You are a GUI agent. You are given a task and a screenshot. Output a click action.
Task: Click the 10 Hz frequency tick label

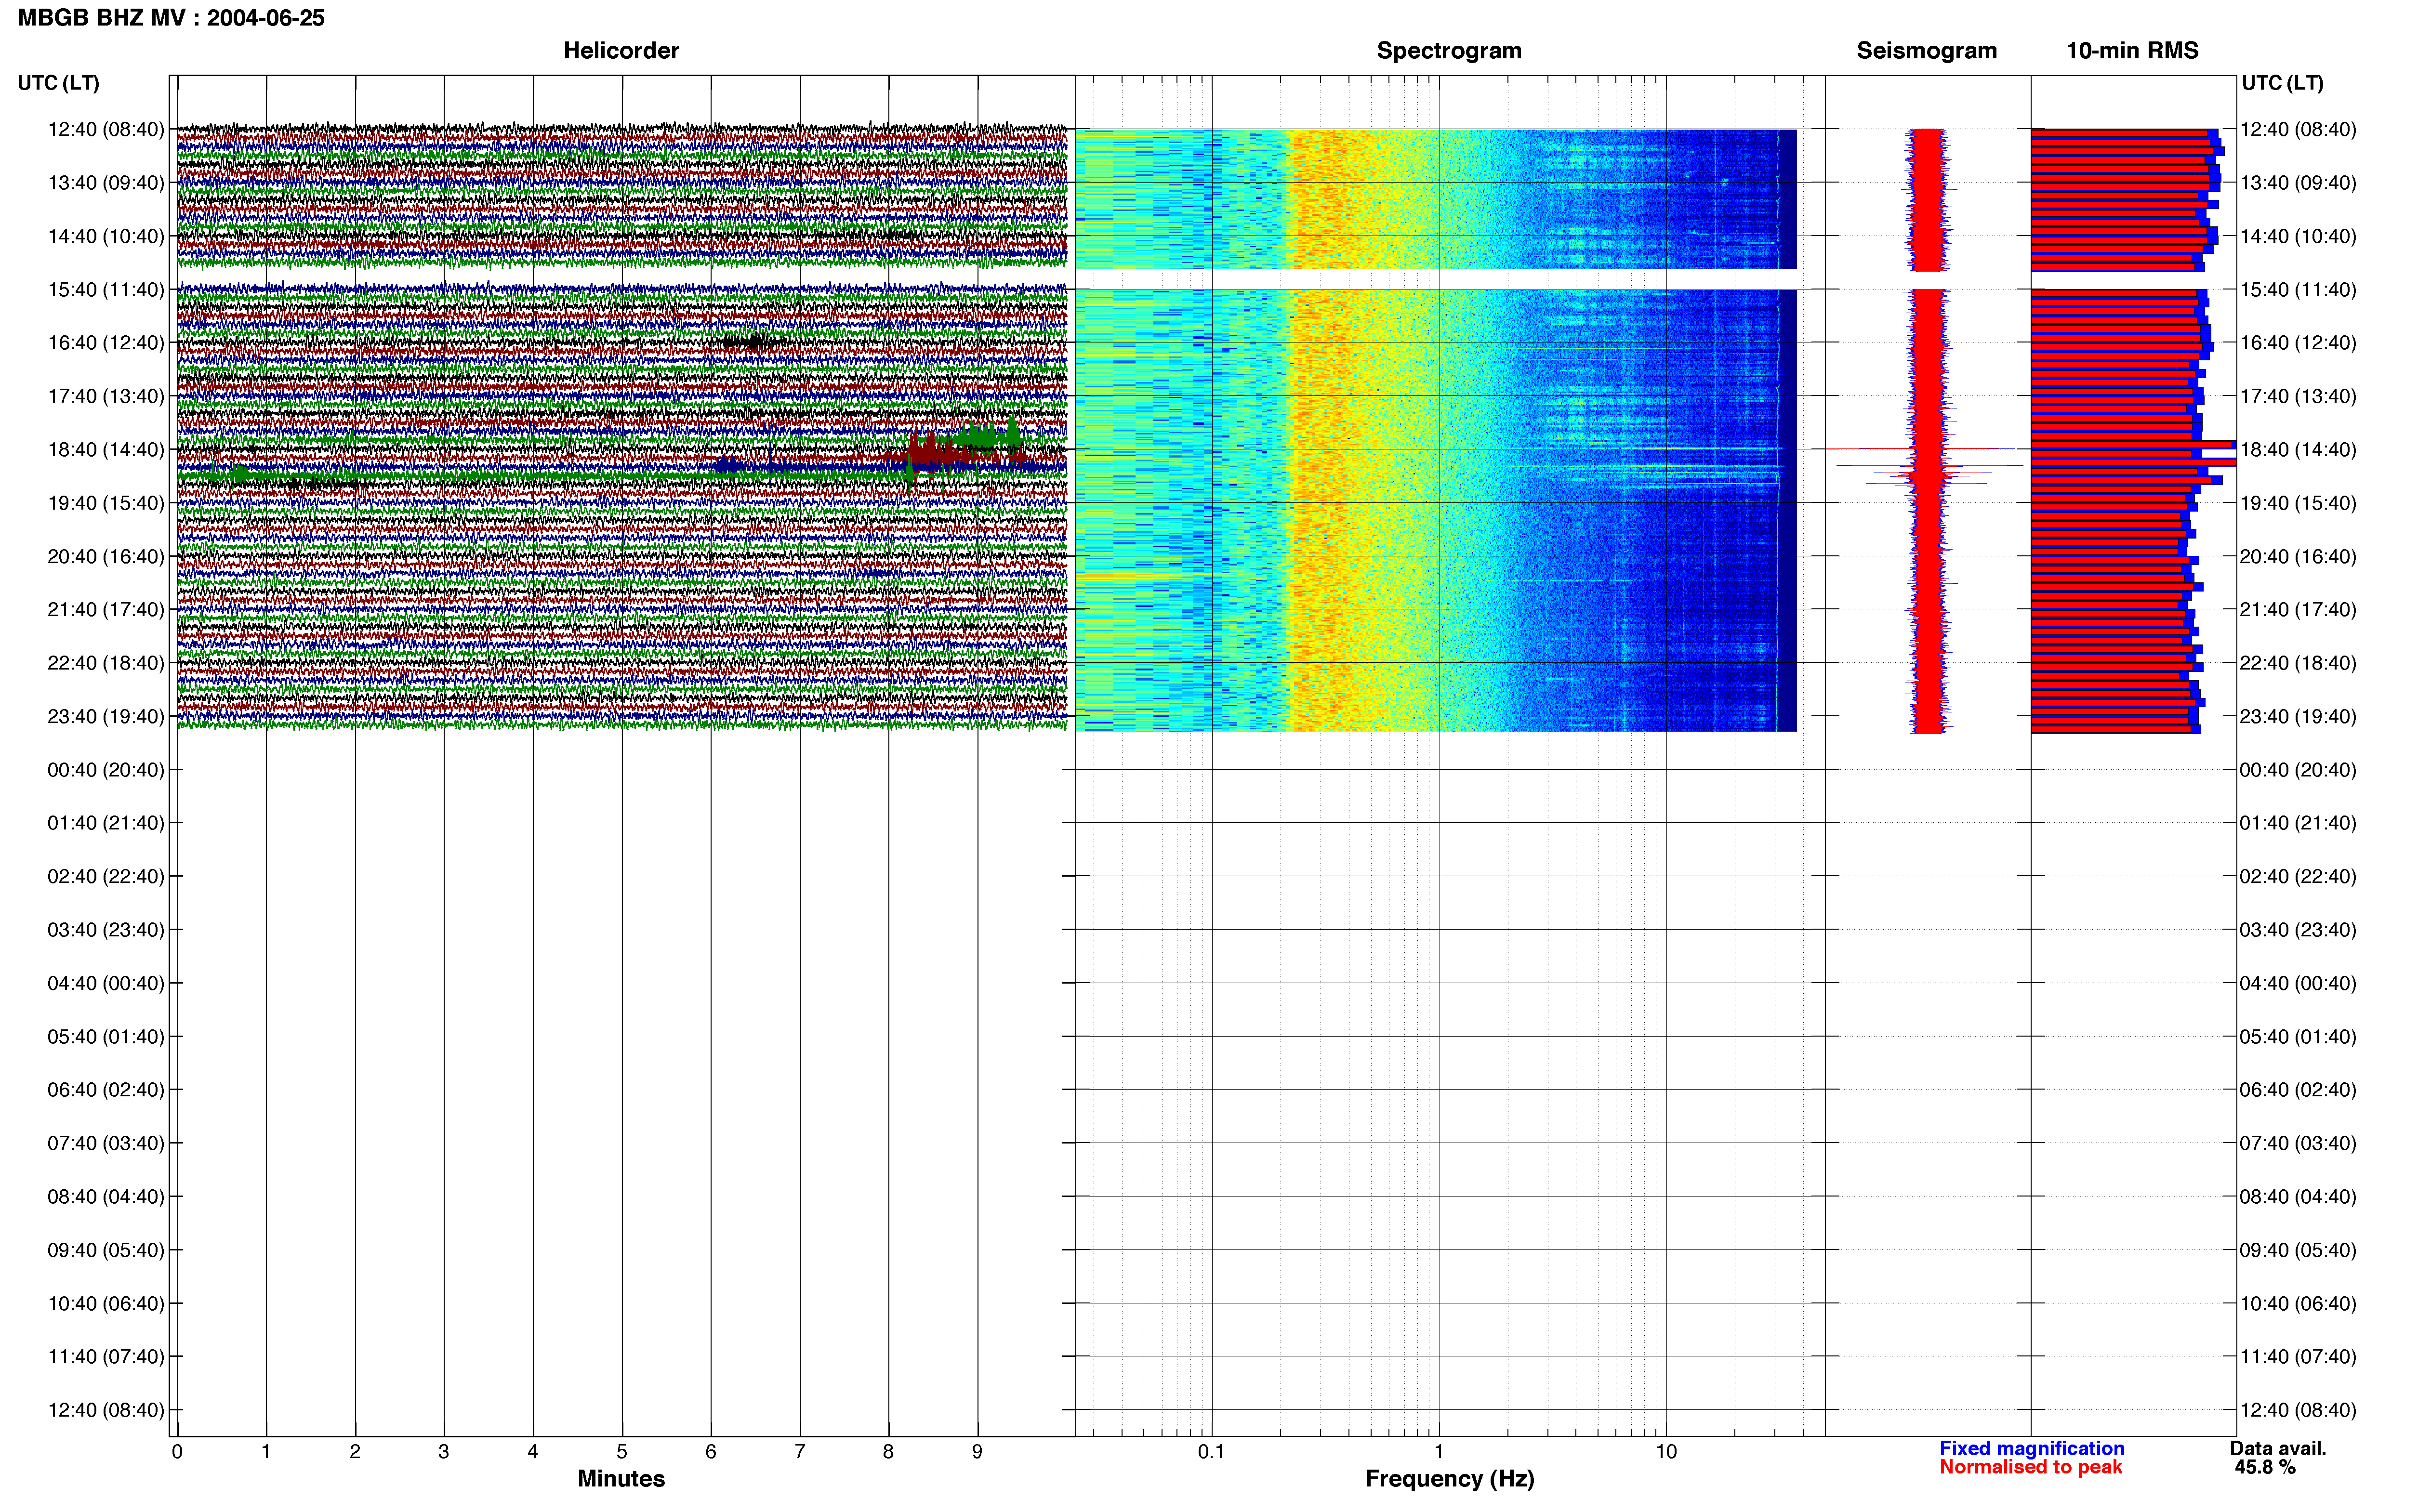[1666, 1451]
